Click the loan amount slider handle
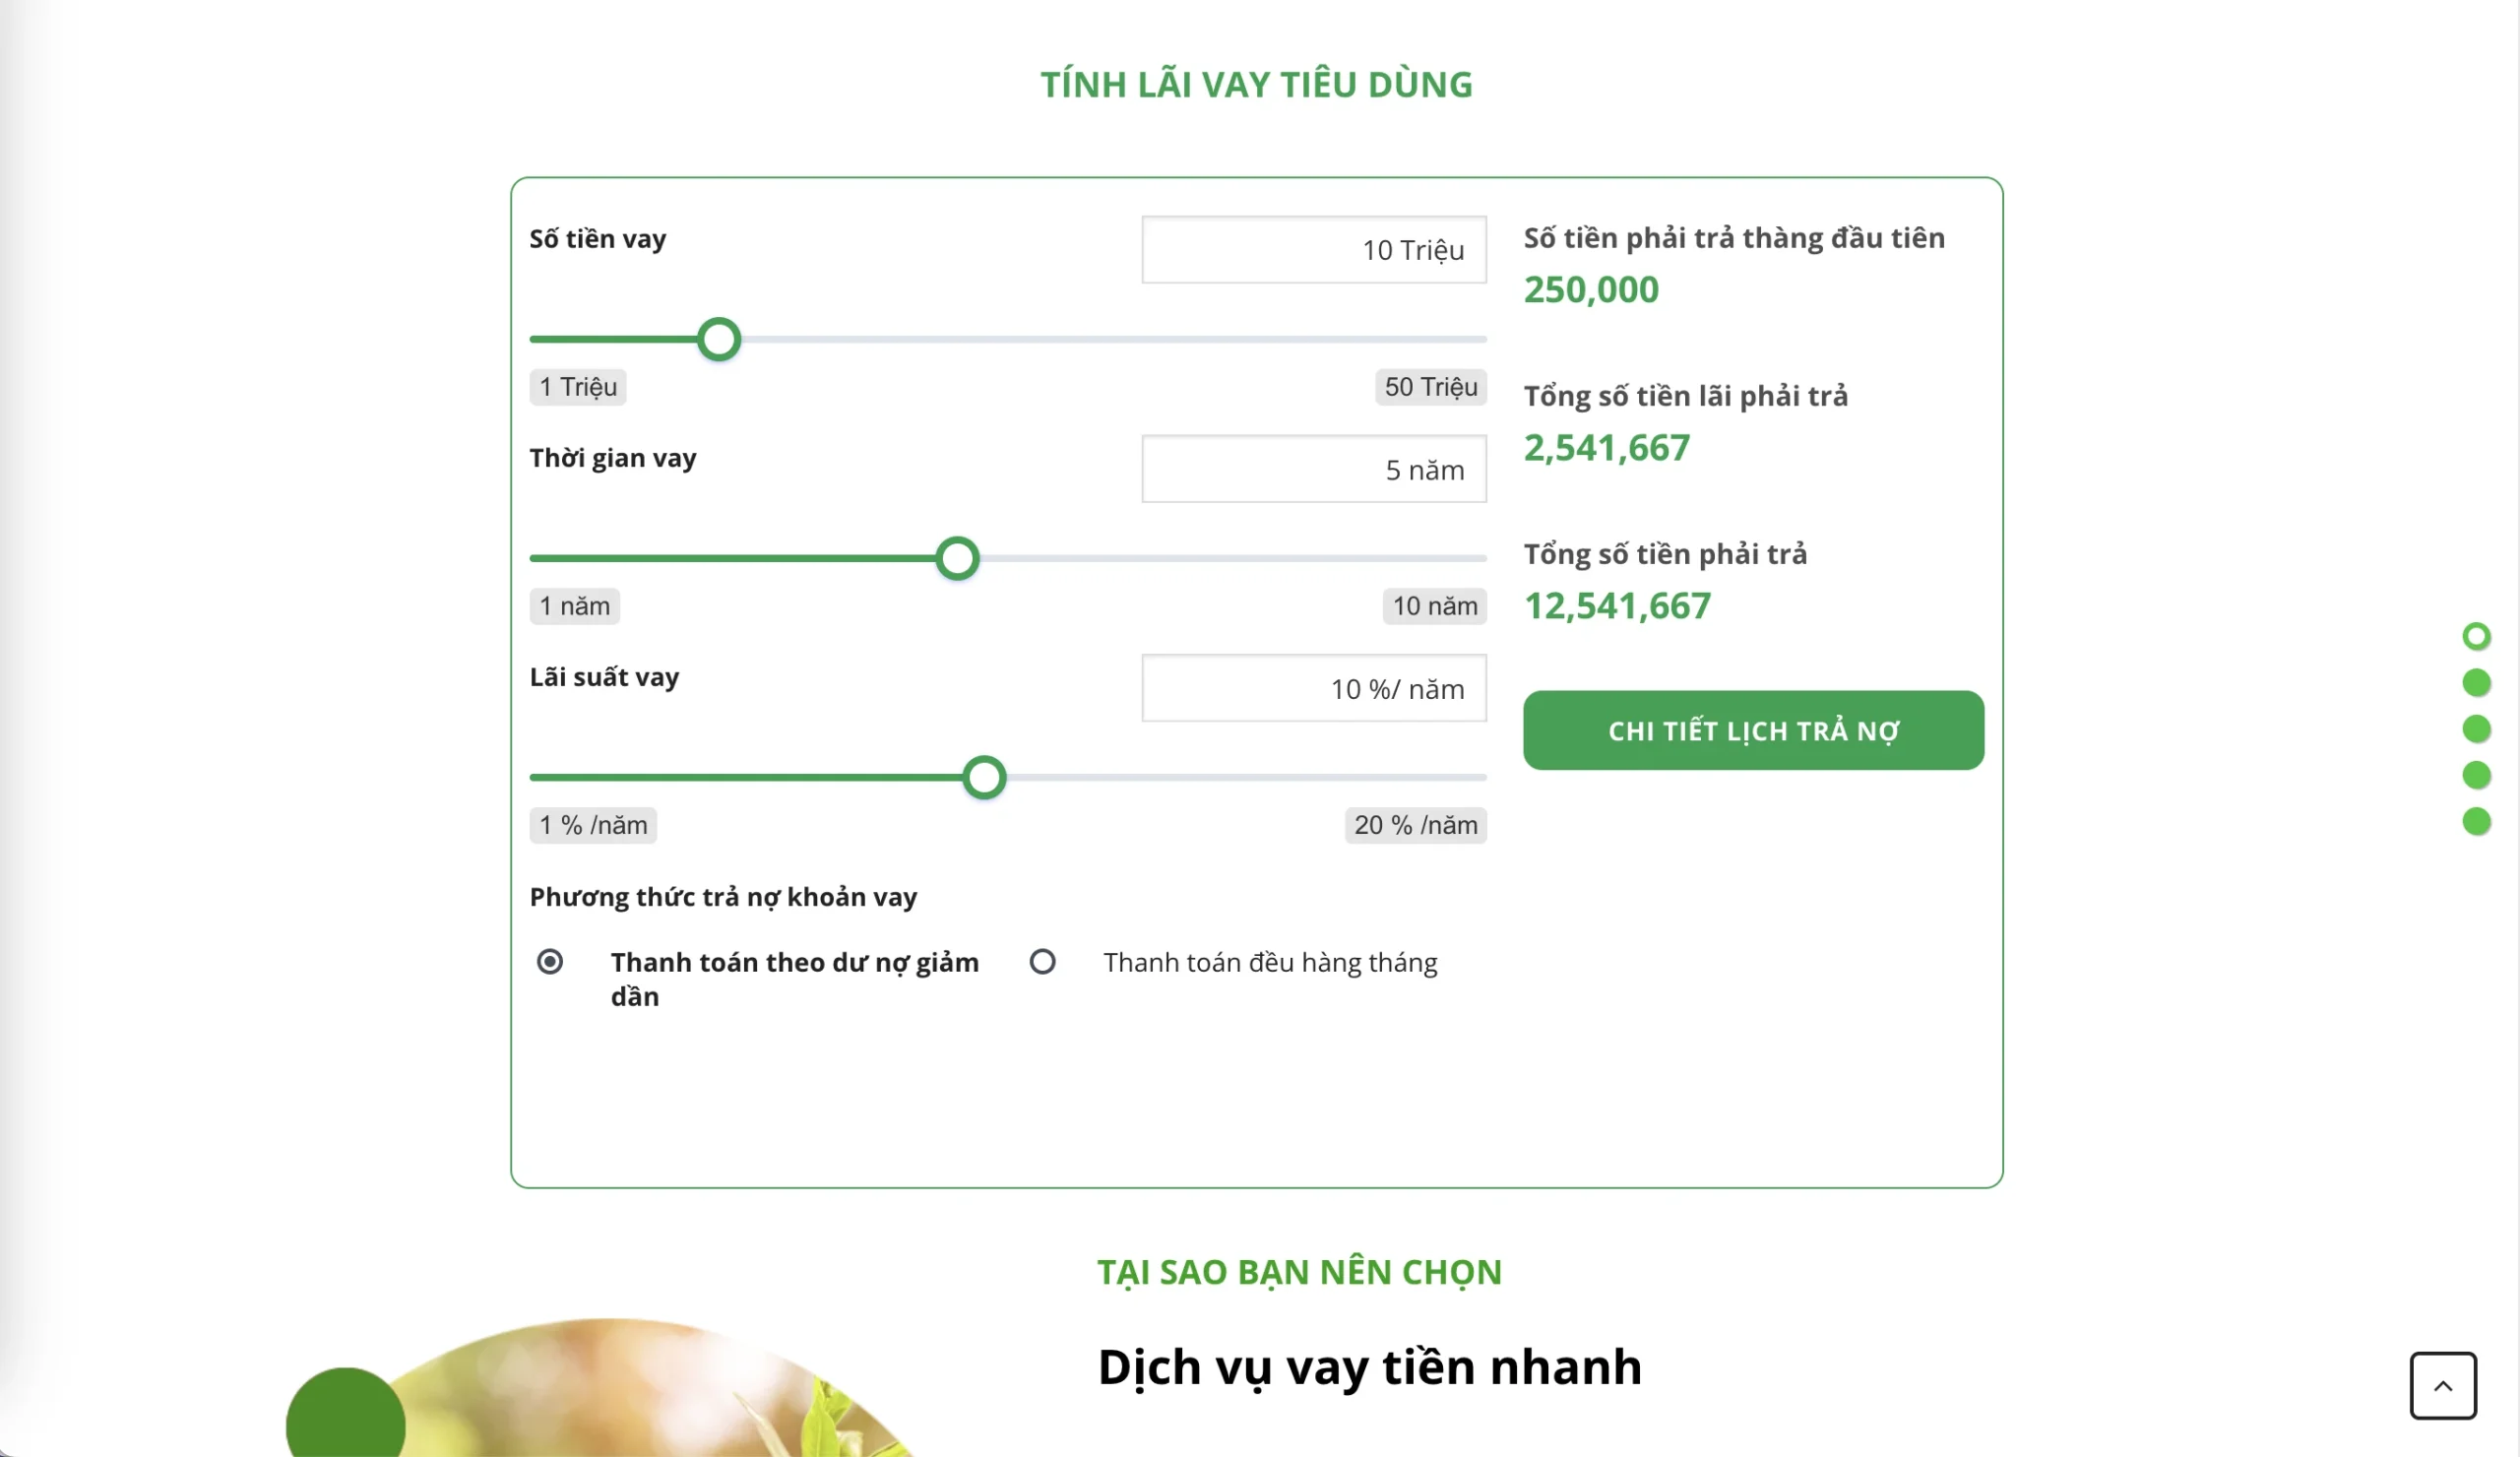 click(719, 339)
